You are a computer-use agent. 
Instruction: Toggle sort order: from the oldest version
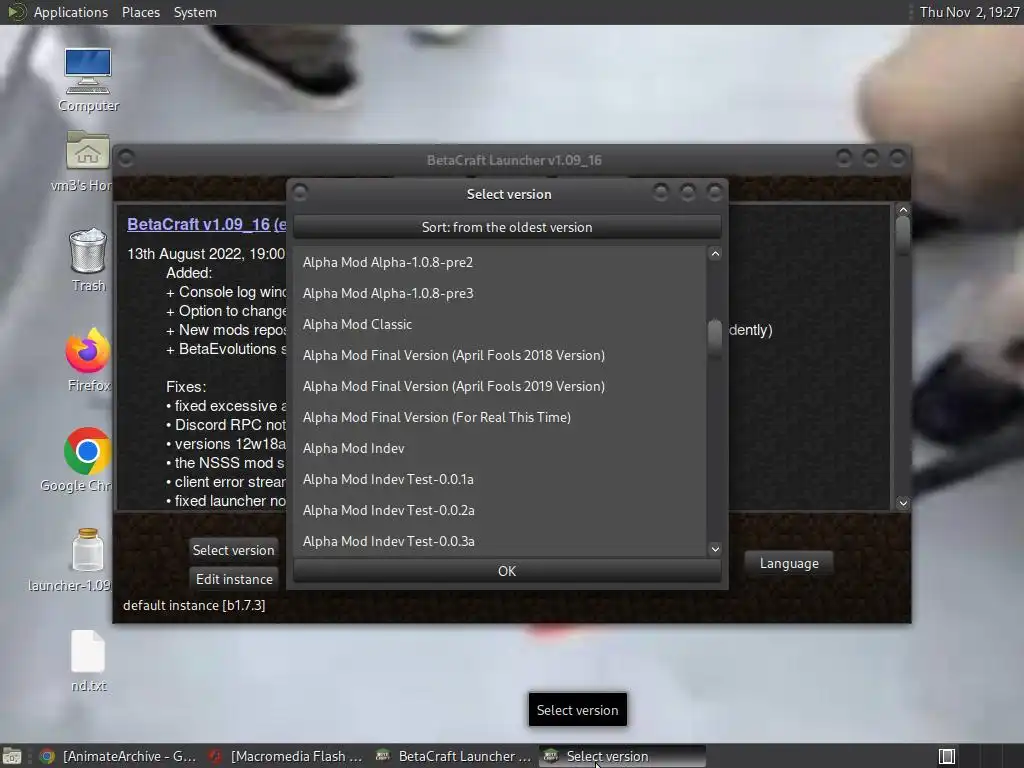pyautogui.click(x=507, y=227)
